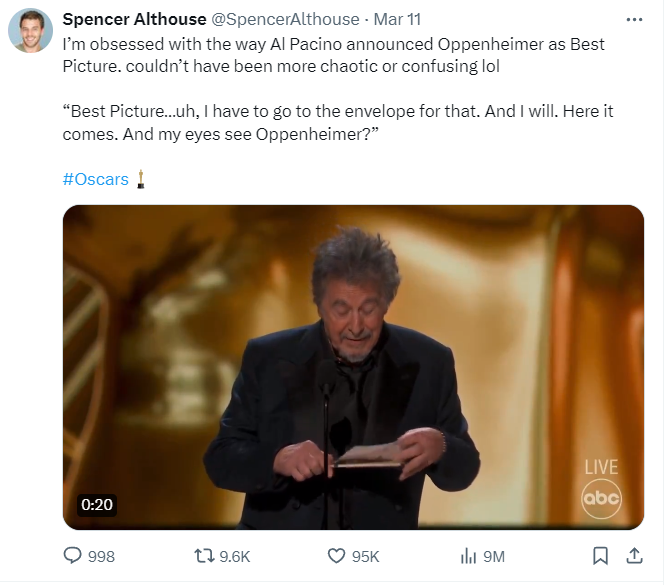Click the 95K likes count
Image resolution: width=666 pixels, height=585 pixels.
pos(366,557)
